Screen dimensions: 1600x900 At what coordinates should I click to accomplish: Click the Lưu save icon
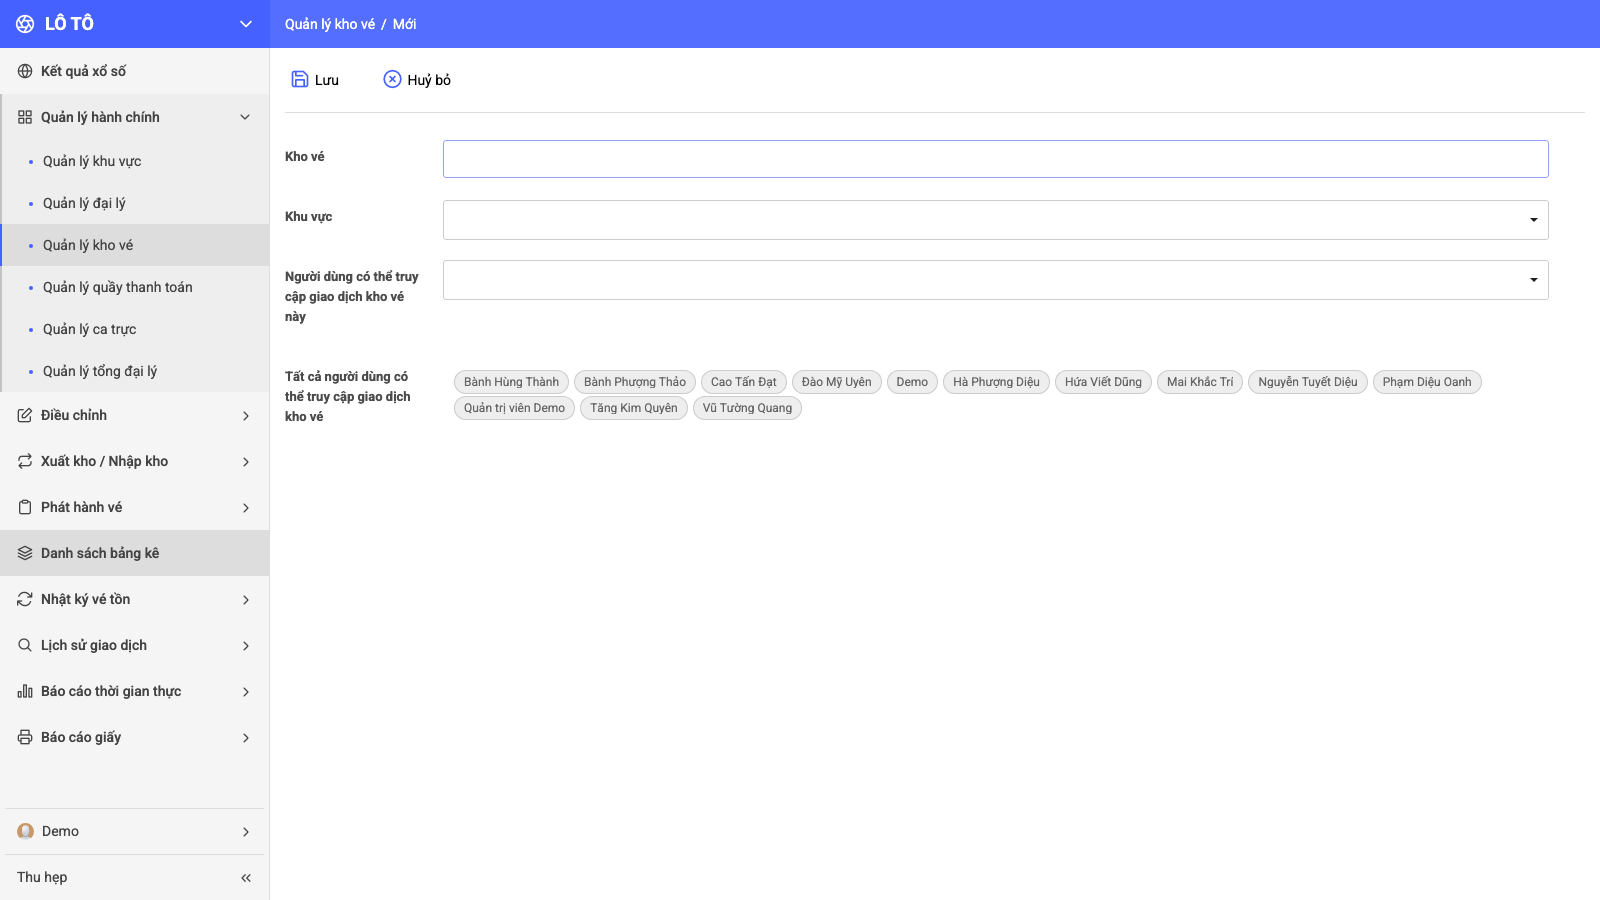(x=300, y=79)
